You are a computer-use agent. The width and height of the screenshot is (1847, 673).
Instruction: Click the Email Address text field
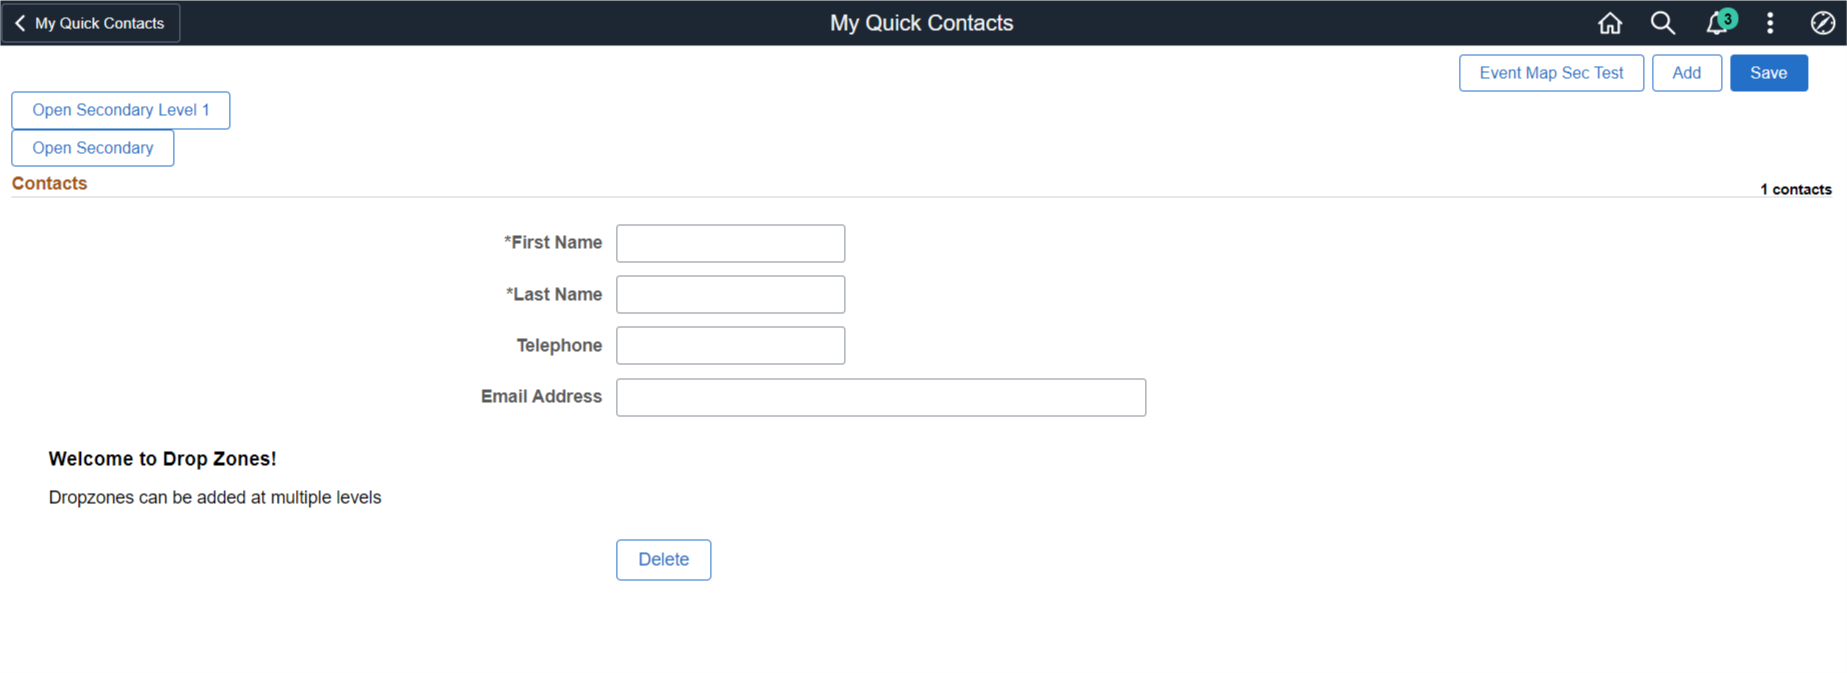pos(880,397)
